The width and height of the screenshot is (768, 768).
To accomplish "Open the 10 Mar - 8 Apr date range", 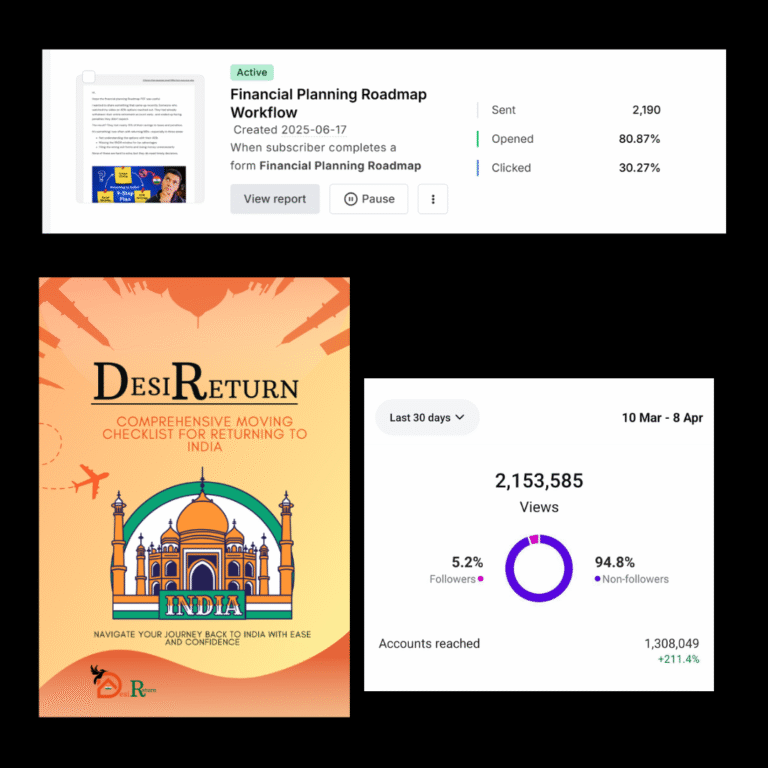I will coord(662,418).
